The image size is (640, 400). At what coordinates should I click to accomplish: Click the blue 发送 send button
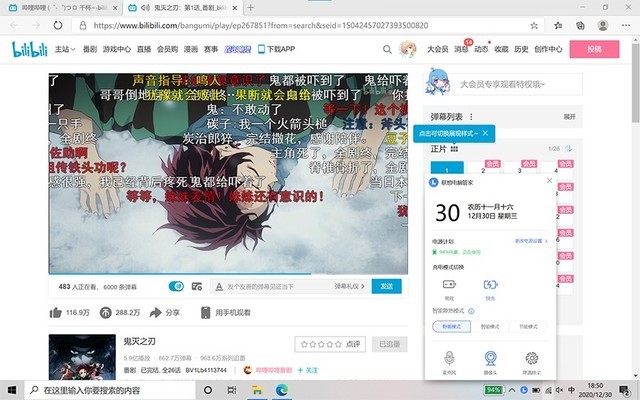point(387,287)
